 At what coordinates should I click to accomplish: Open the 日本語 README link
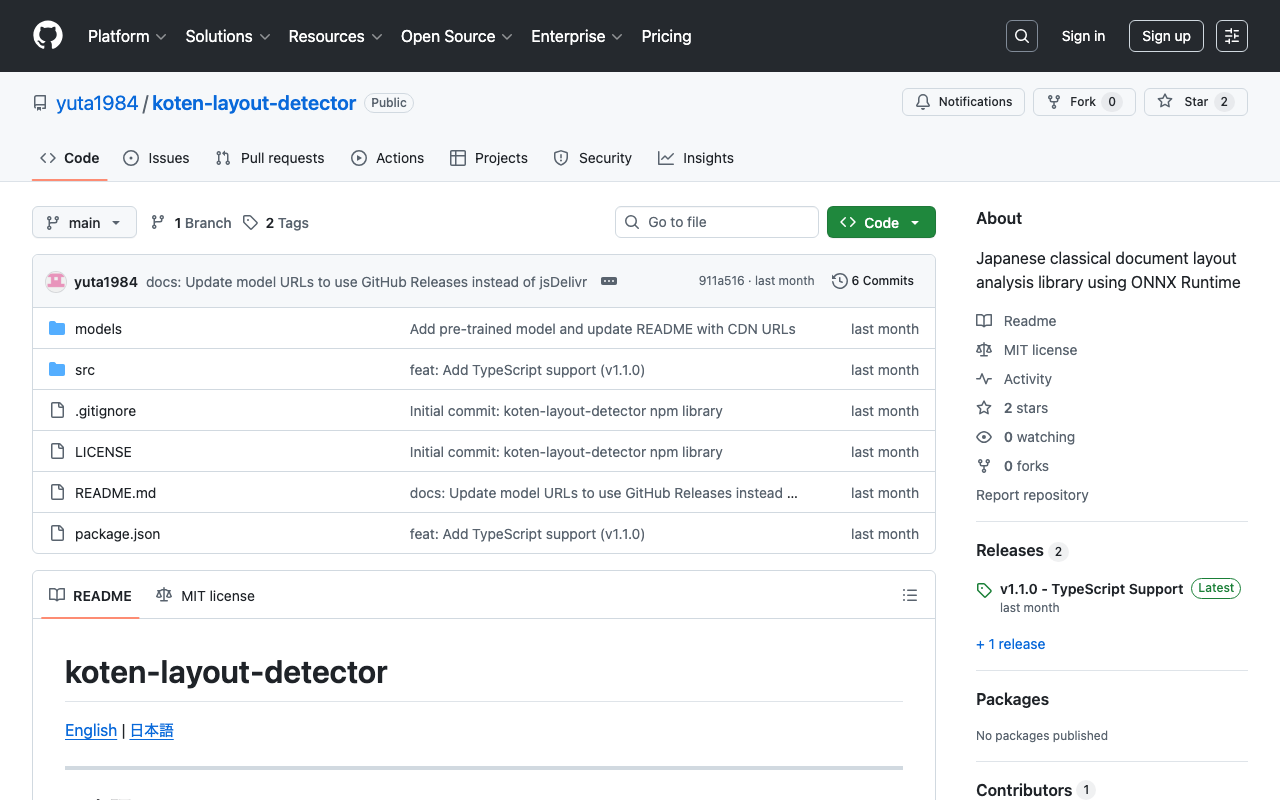[152, 730]
